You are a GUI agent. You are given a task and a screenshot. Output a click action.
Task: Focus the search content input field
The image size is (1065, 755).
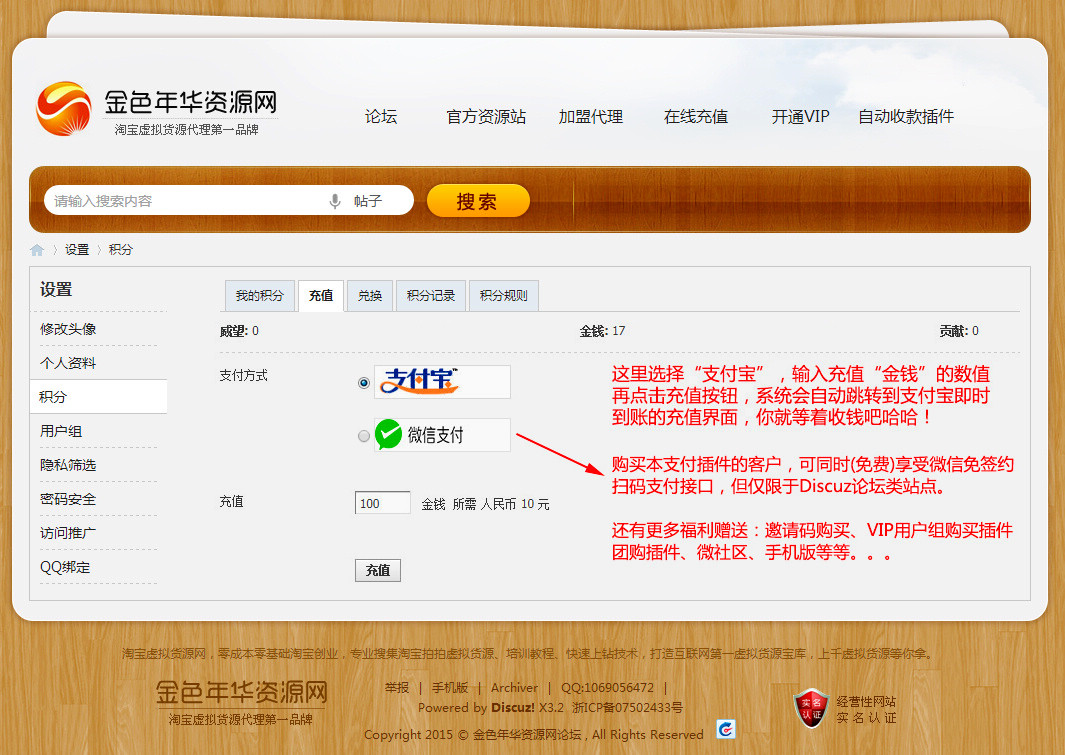pyautogui.click(x=187, y=201)
